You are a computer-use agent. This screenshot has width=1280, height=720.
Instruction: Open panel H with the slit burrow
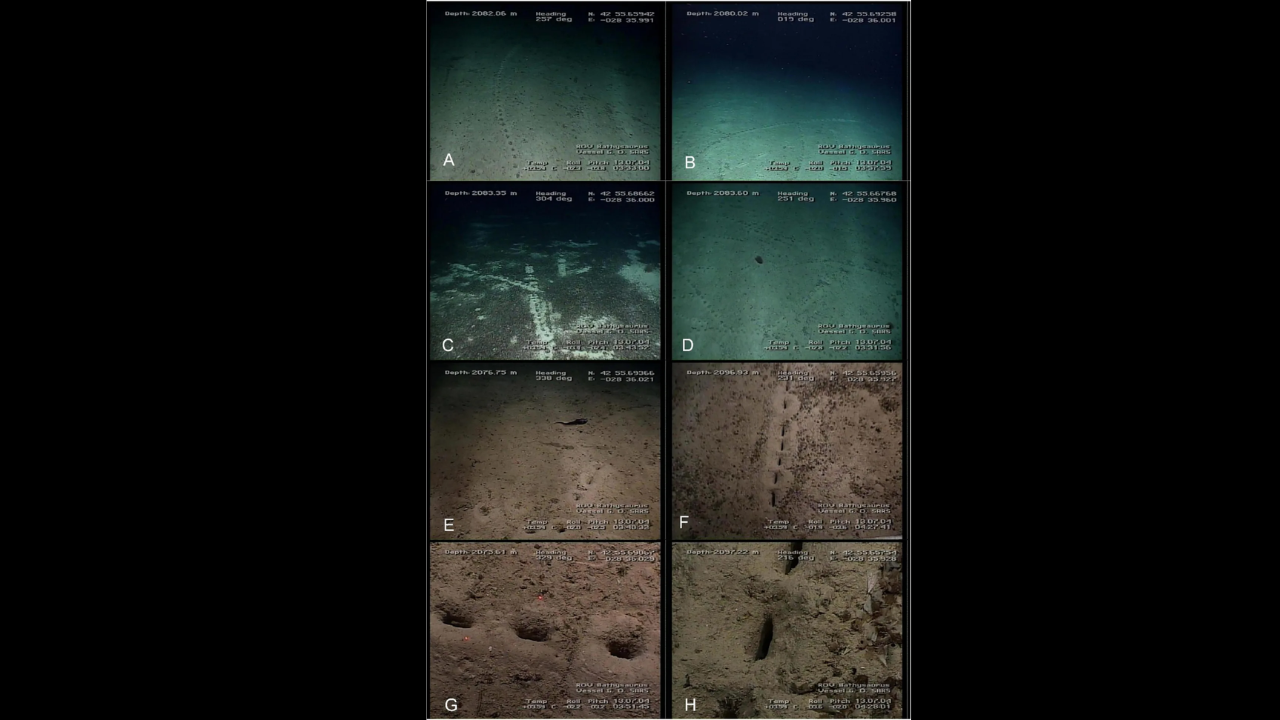pyautogui.click(x=786, y=630)
